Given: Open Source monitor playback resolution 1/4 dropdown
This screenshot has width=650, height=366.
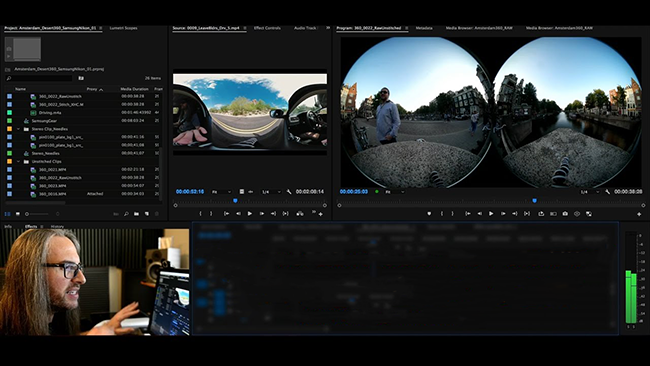Looking at the screenshot, I should [x=271, y=192].
